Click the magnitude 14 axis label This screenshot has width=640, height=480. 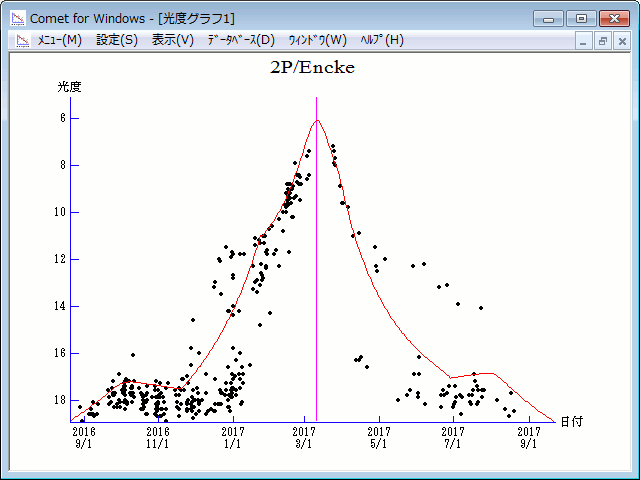60,306
